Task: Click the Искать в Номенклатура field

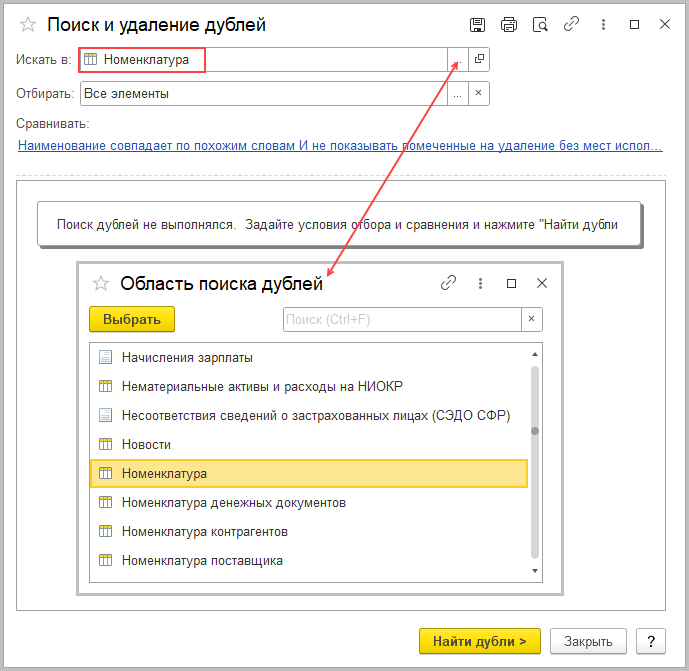Action: [264, 59]
